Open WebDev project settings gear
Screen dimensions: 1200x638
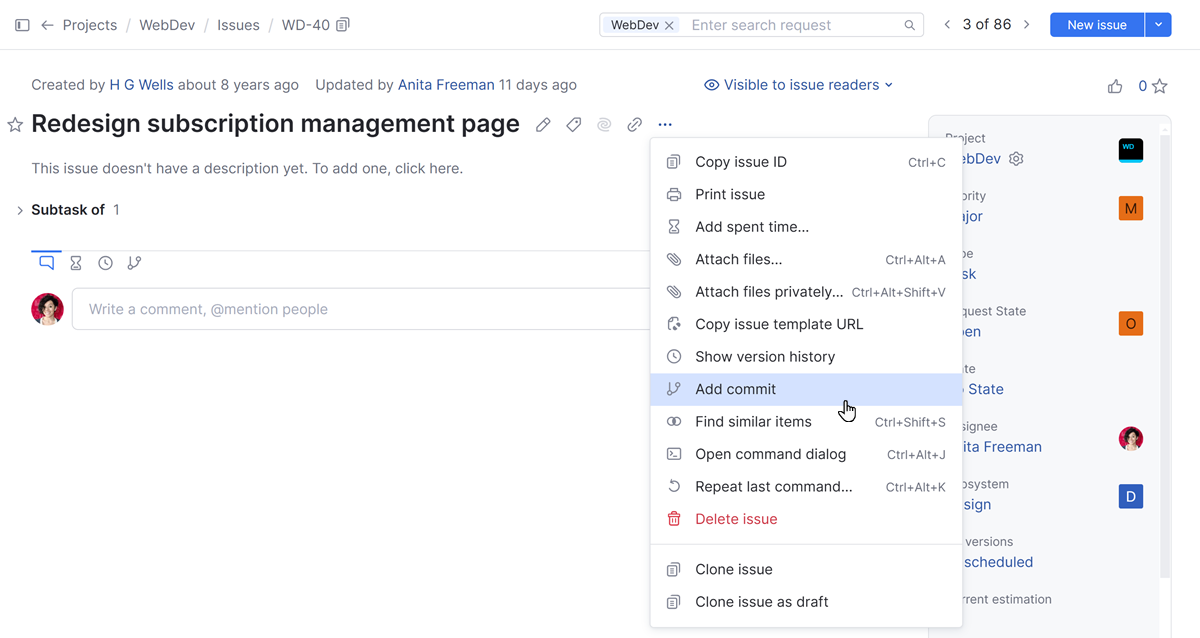(x=1016, y=158)
